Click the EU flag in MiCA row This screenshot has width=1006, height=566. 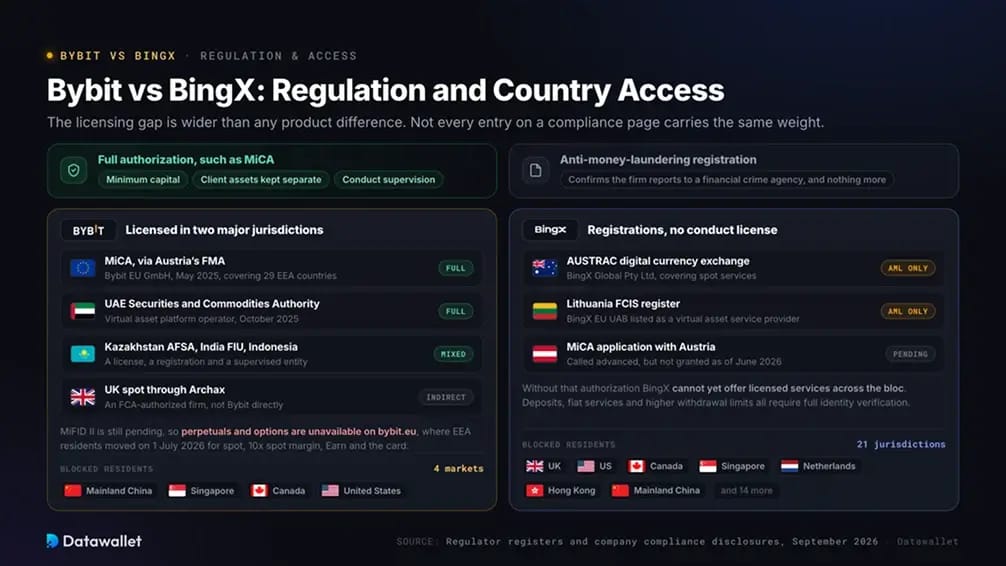[83, 268]
